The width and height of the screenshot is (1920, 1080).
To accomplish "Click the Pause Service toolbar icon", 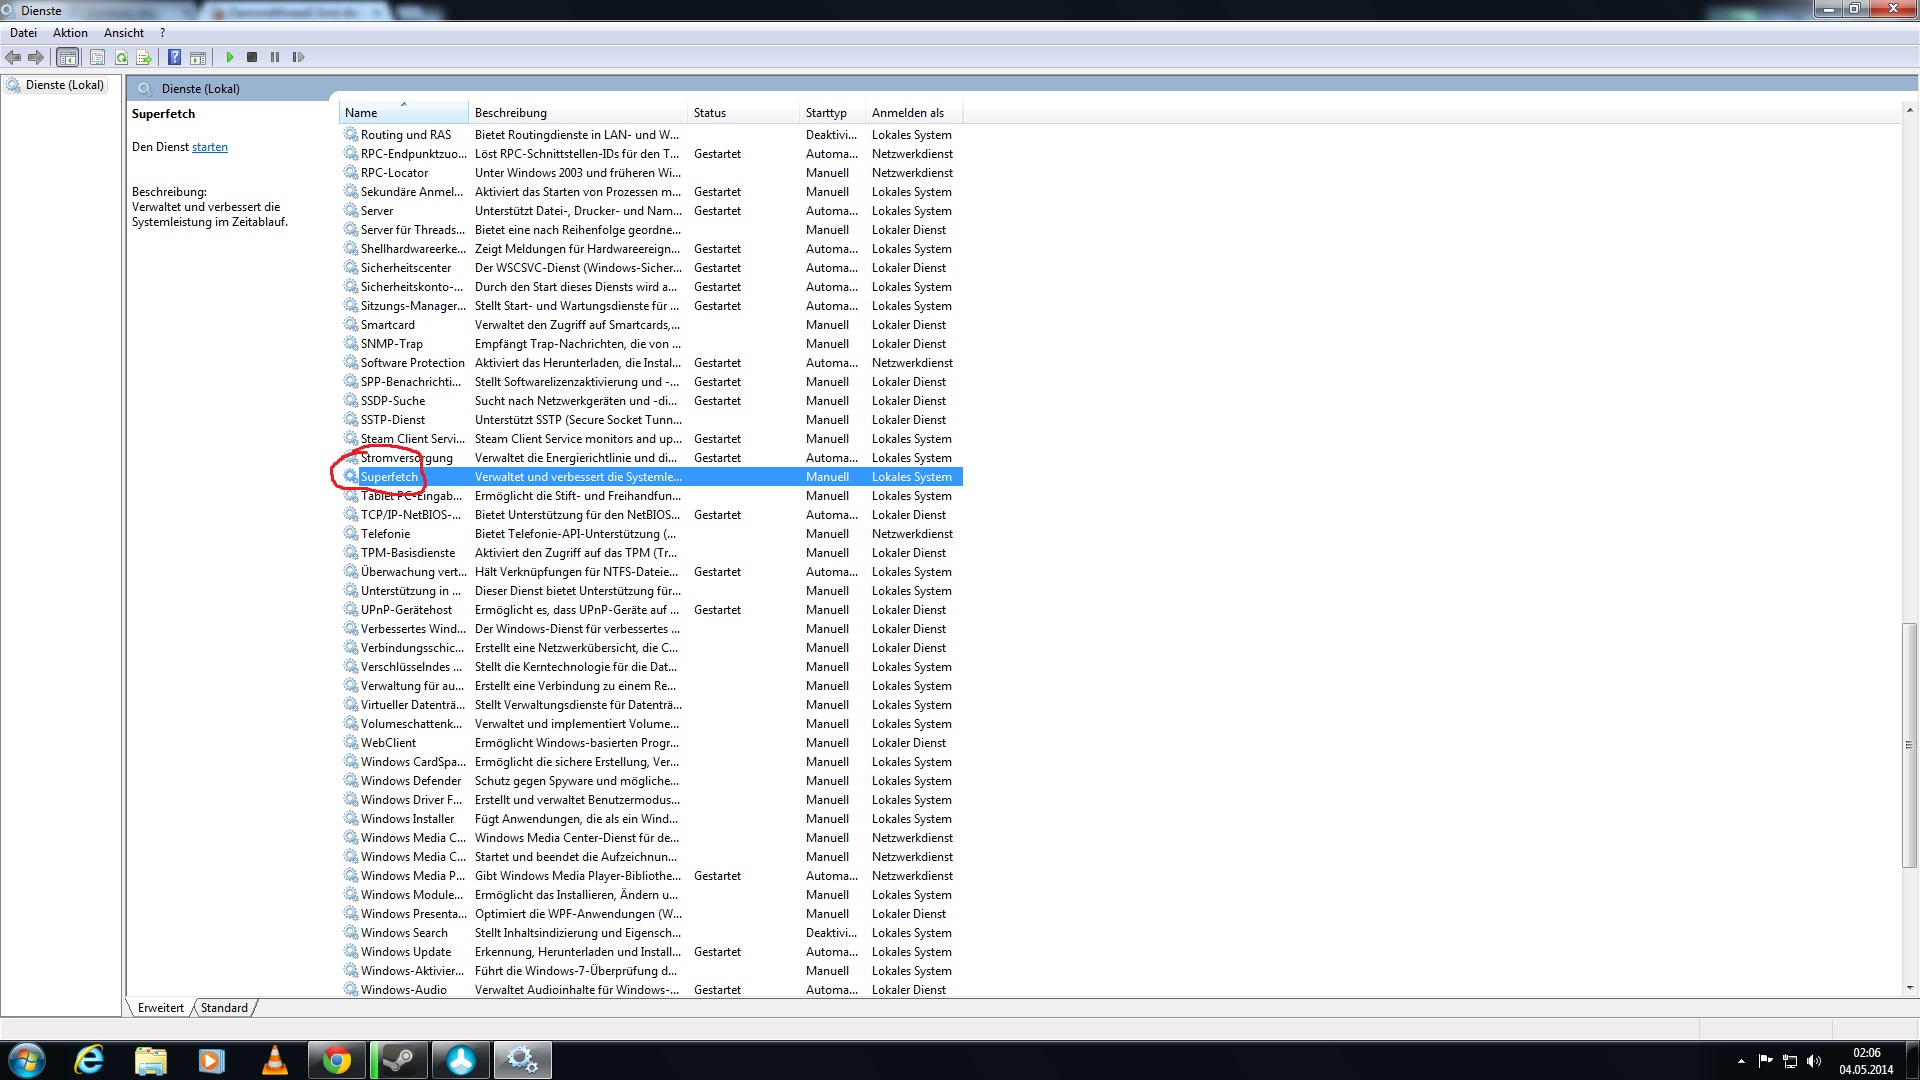I will [x=275, y=57].
